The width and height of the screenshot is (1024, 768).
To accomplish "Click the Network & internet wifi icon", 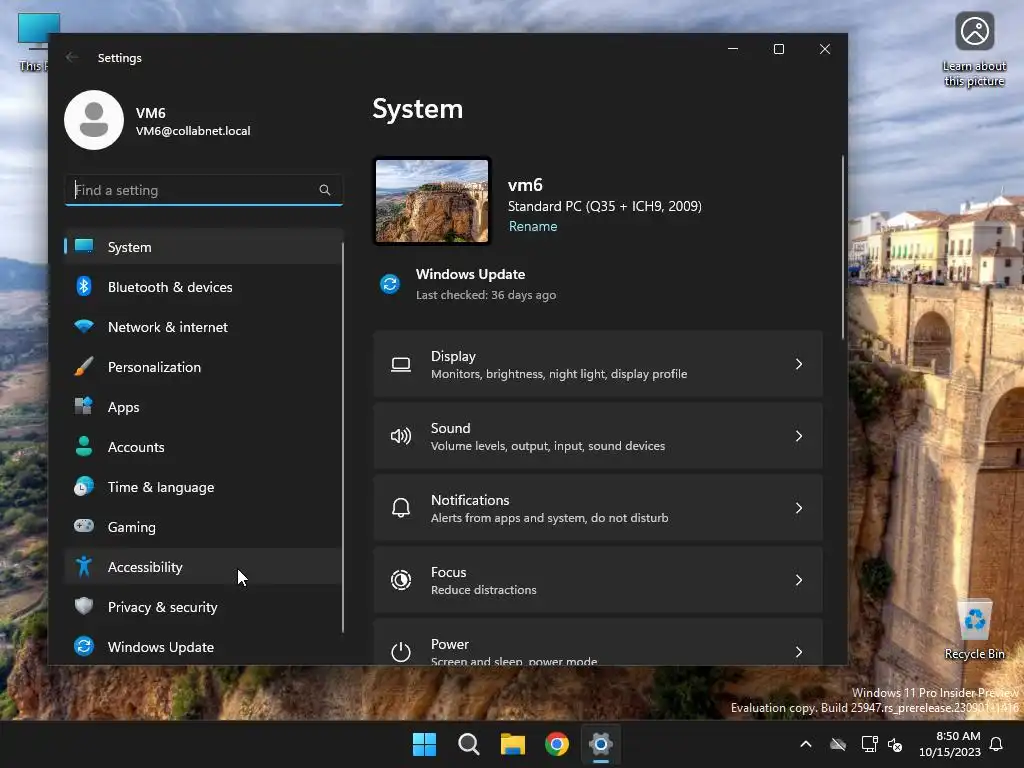I will [84, 326].
